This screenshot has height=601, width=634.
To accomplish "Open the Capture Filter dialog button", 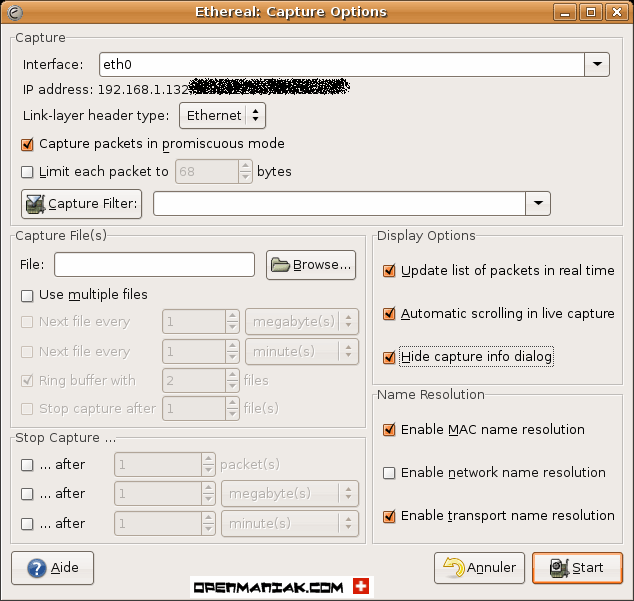I will pos(82,204).
